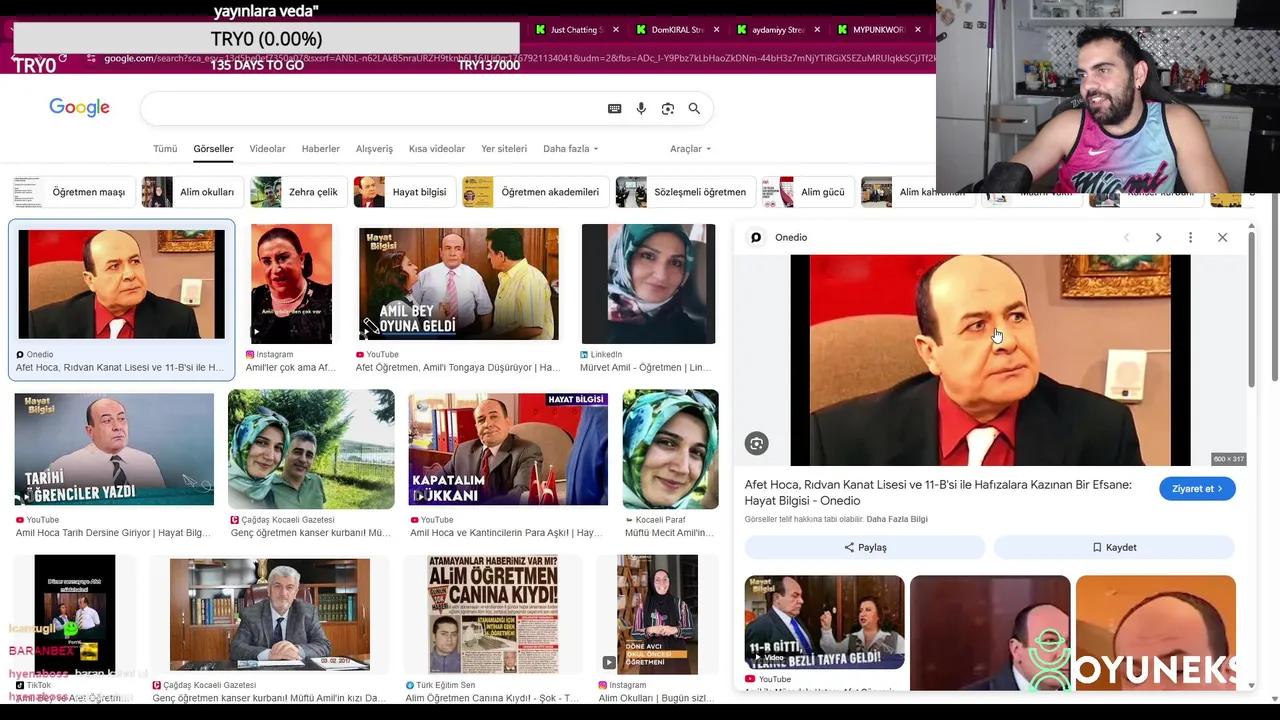Image resolution: width=1280 pixels, height=720 pixels.
Task: Open Alim Öğretmen Canına Kıydı newspaper thumbnail
Action: pos(493,614)
